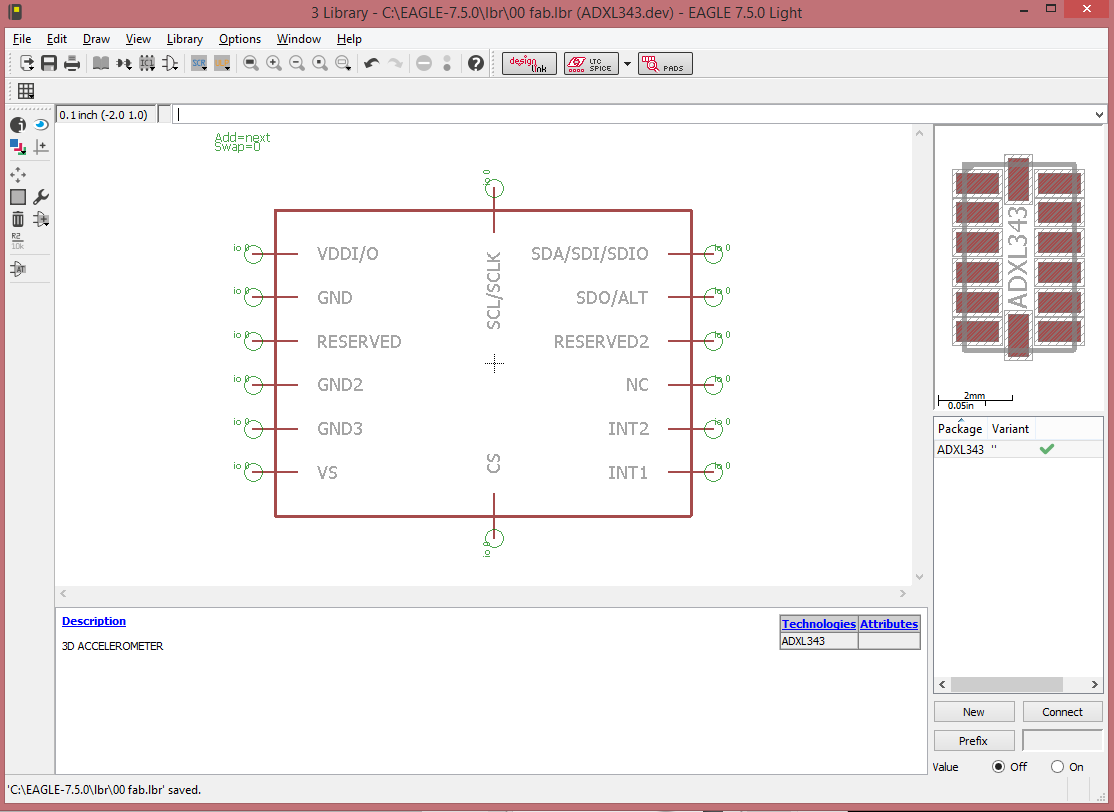The height and width of the screenshot is (812, 1114).
Task: Click the Connect button
Action: 1062,712
